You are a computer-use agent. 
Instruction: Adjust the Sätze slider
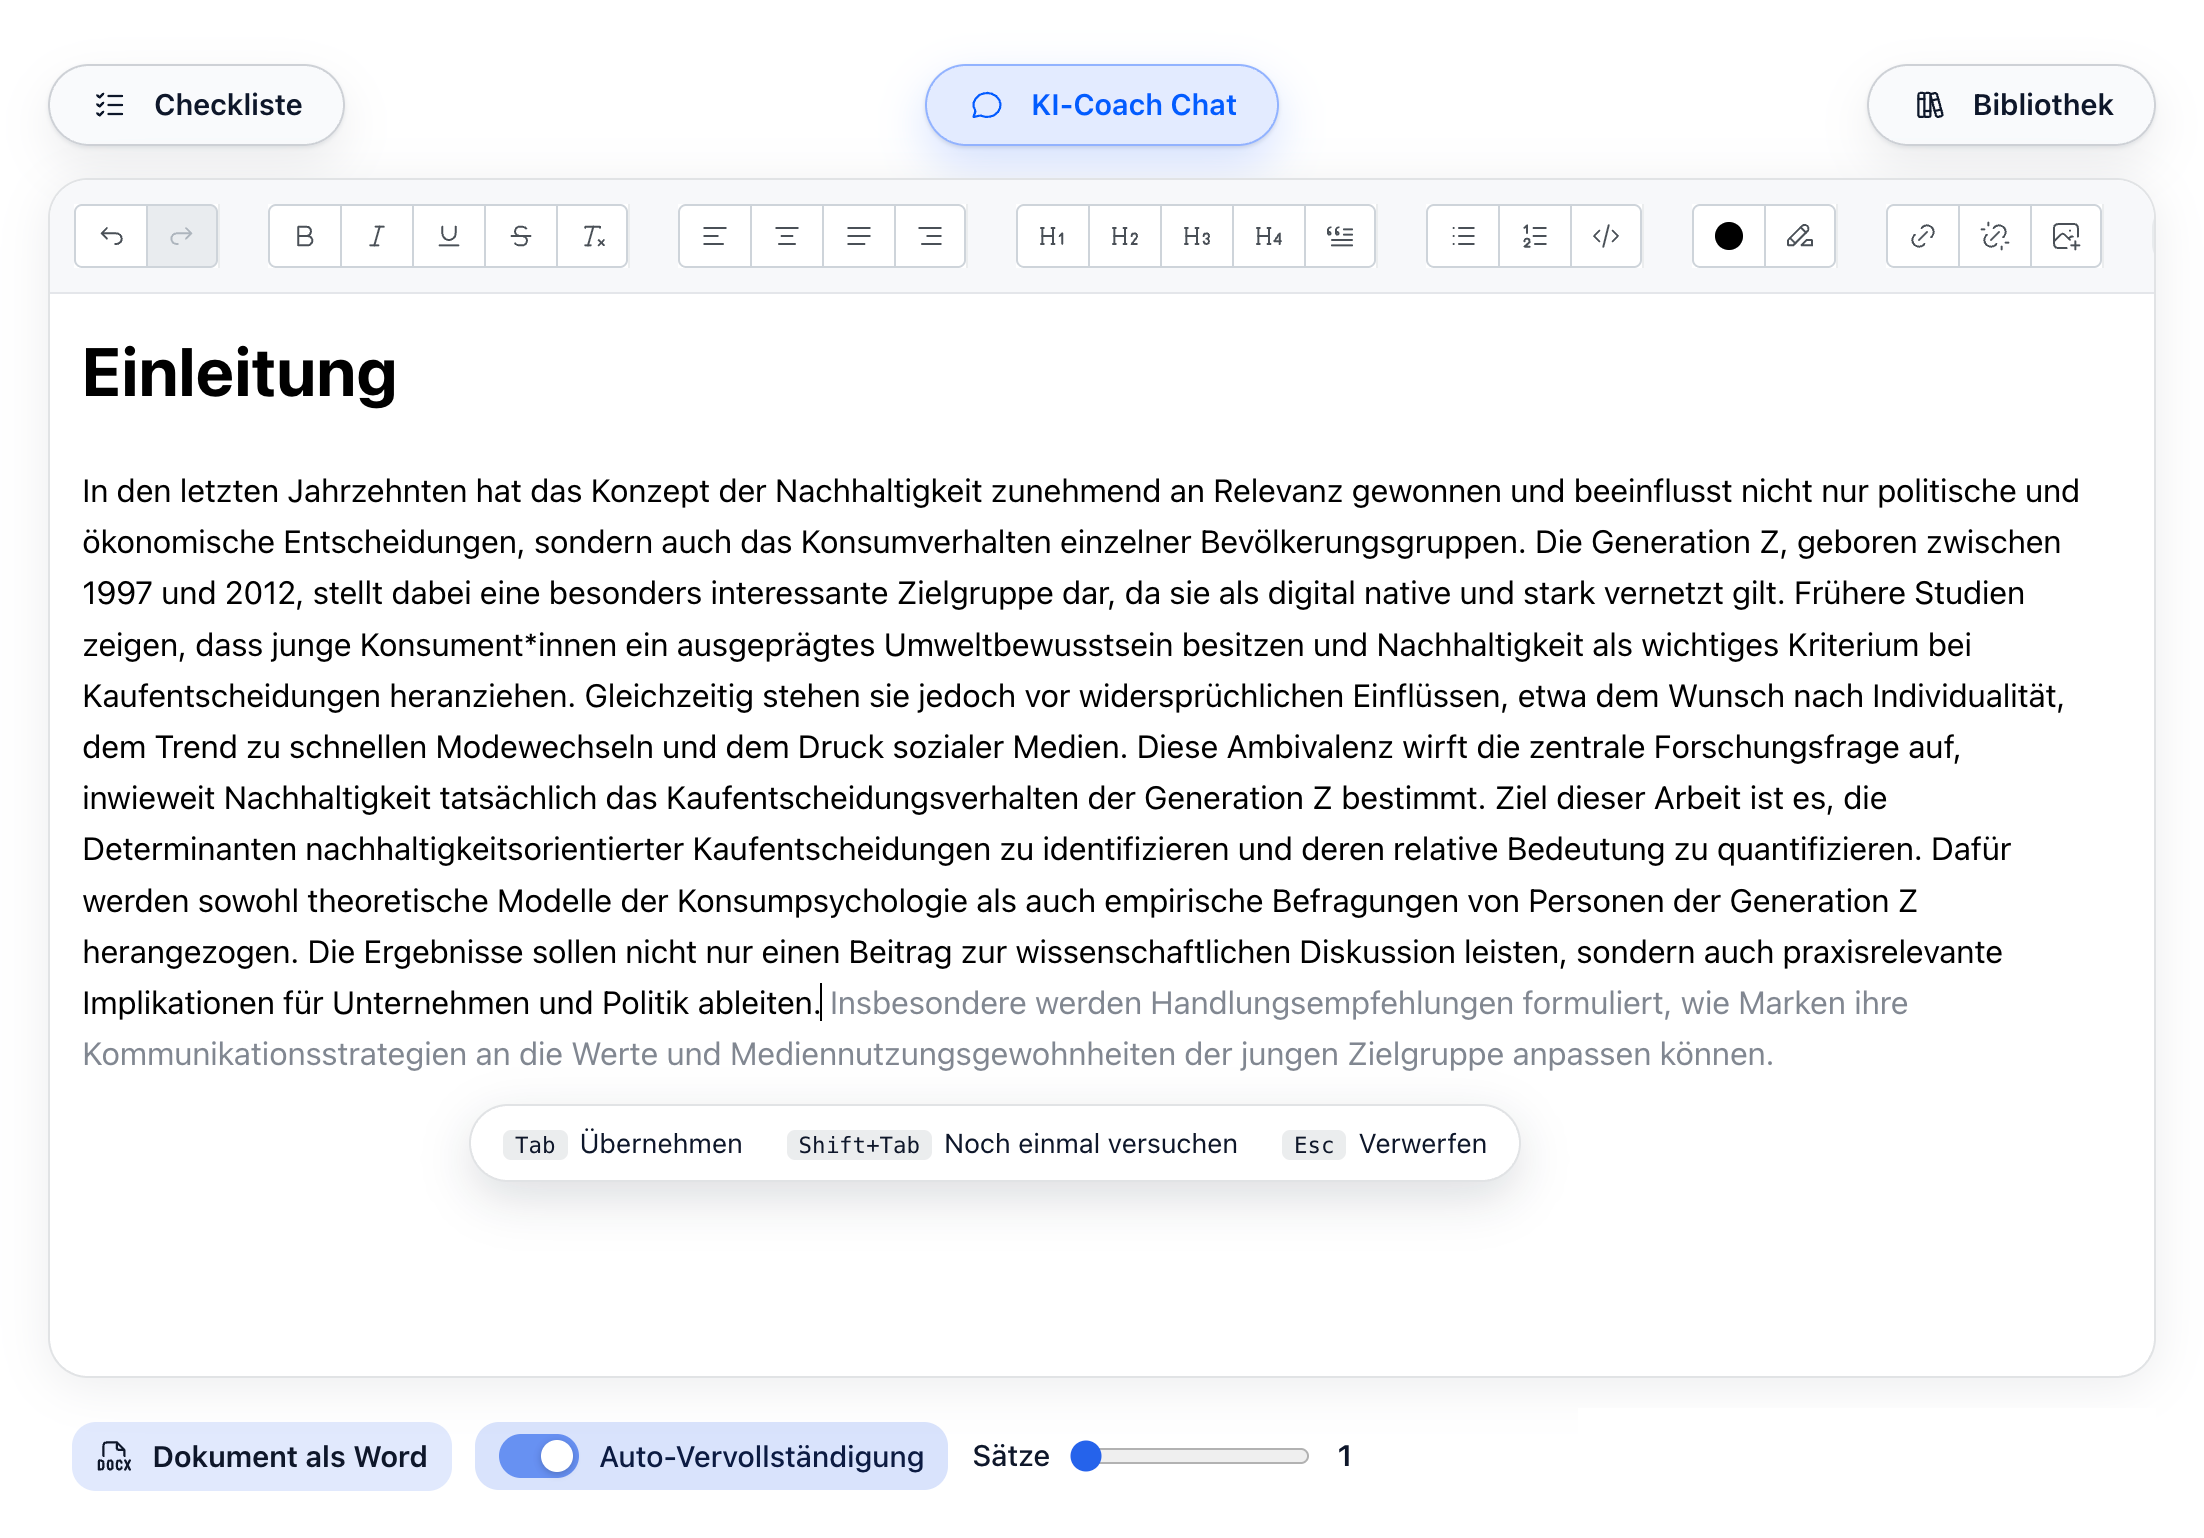(x=1086, y=1457)
